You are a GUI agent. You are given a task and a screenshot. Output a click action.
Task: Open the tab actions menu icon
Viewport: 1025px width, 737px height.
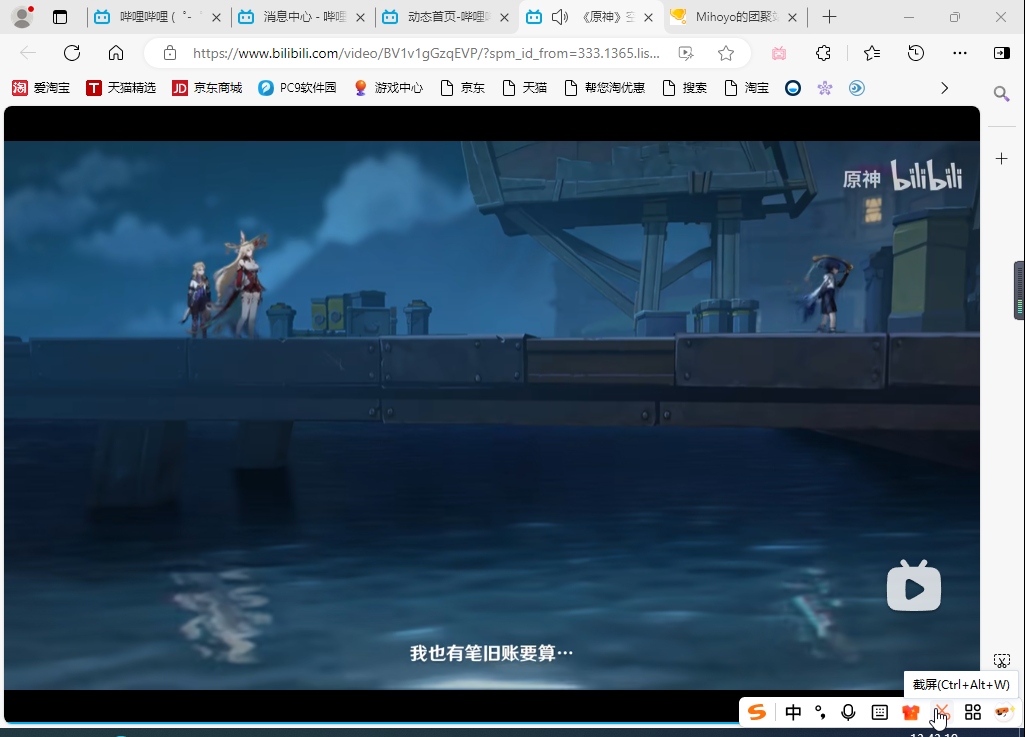coord(59,17)
